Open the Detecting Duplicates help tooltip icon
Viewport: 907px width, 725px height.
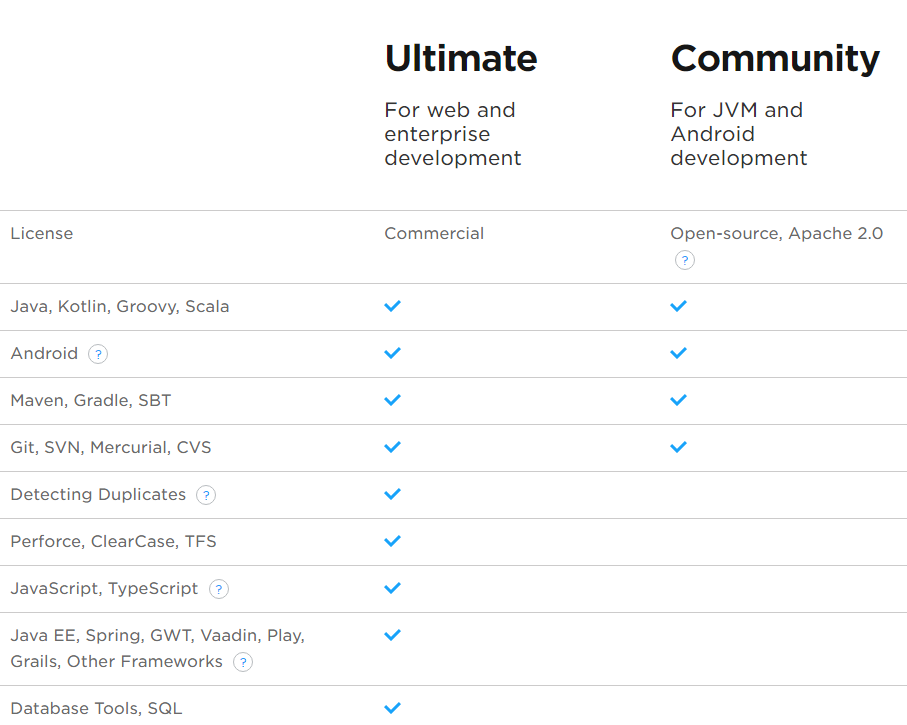(206, 495)
